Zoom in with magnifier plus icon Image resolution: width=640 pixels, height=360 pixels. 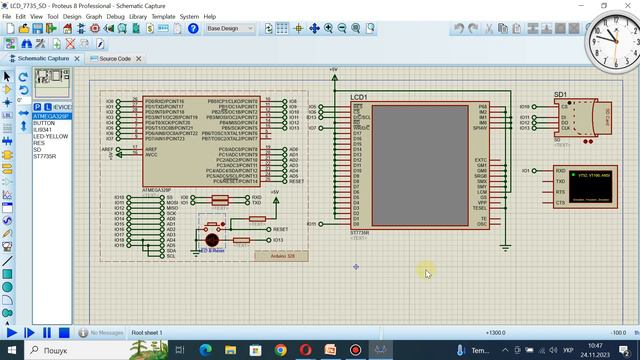[328, 29]
